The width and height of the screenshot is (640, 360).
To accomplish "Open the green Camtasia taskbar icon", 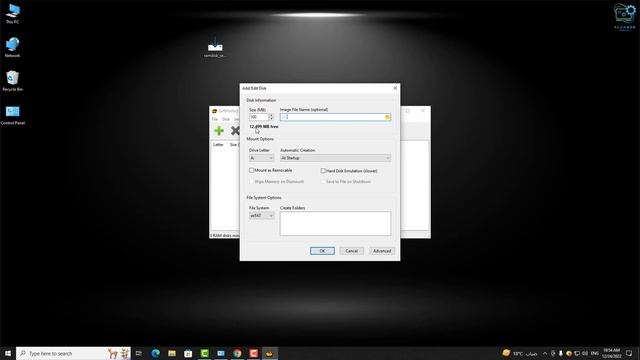I will click(x=204, y=353).
